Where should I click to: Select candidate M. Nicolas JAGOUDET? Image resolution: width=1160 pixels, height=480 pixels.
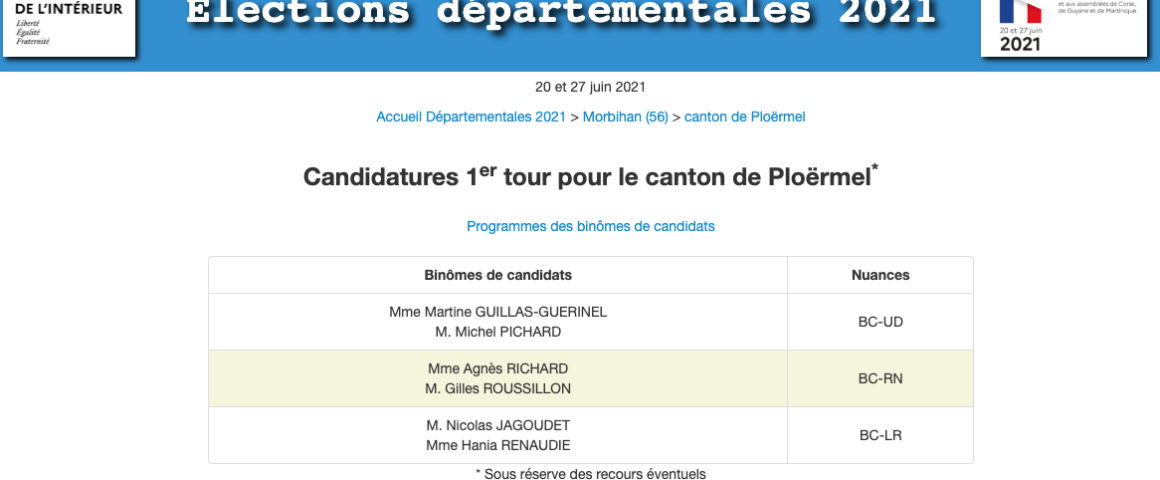coord(498,425)
